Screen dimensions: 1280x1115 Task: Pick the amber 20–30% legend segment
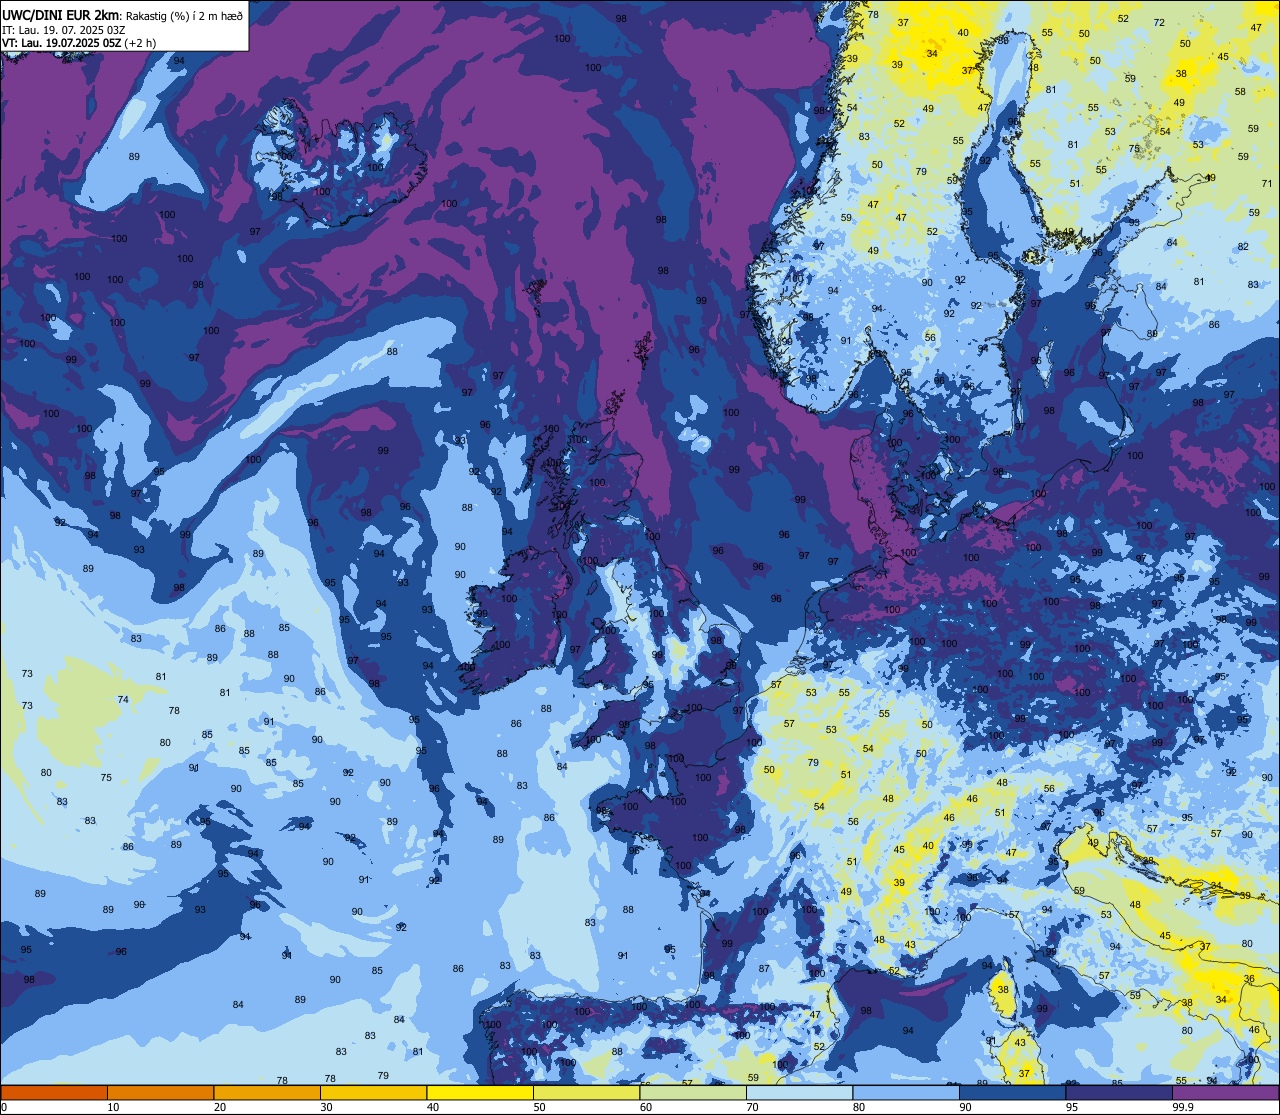click(266, 1092)
